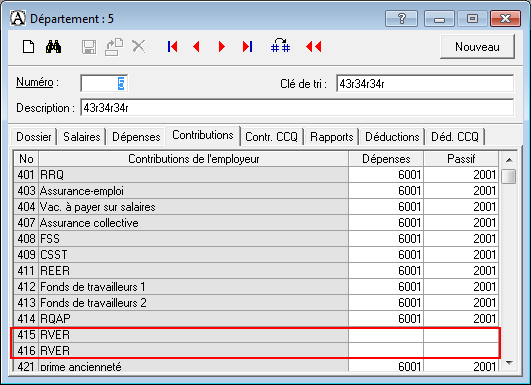Select the Assurance-emploi row

256,191
